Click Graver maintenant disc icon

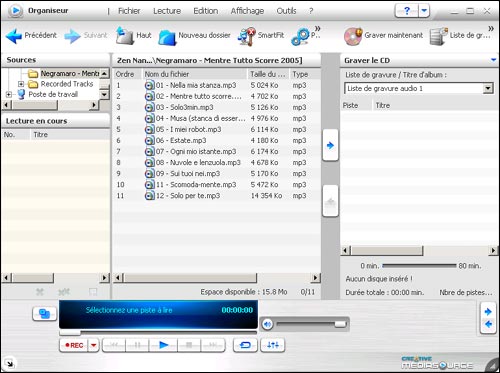pos(353,36)
